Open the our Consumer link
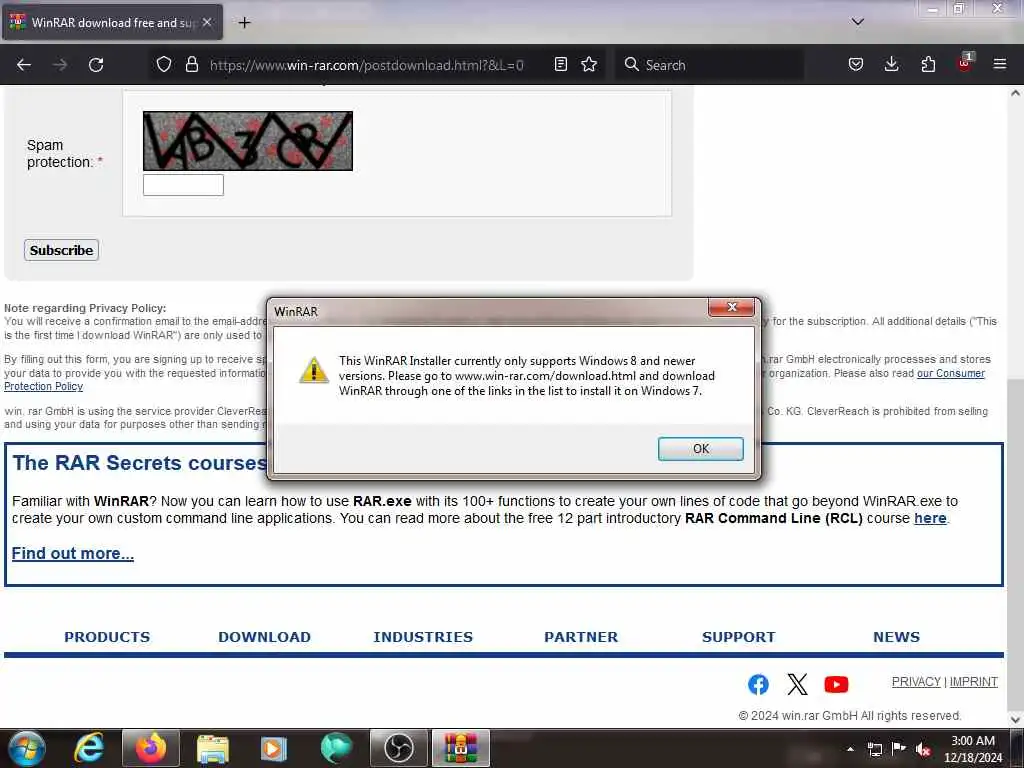Image resolution: width=1024 pixels, height=768 pixels. point(950,374)
